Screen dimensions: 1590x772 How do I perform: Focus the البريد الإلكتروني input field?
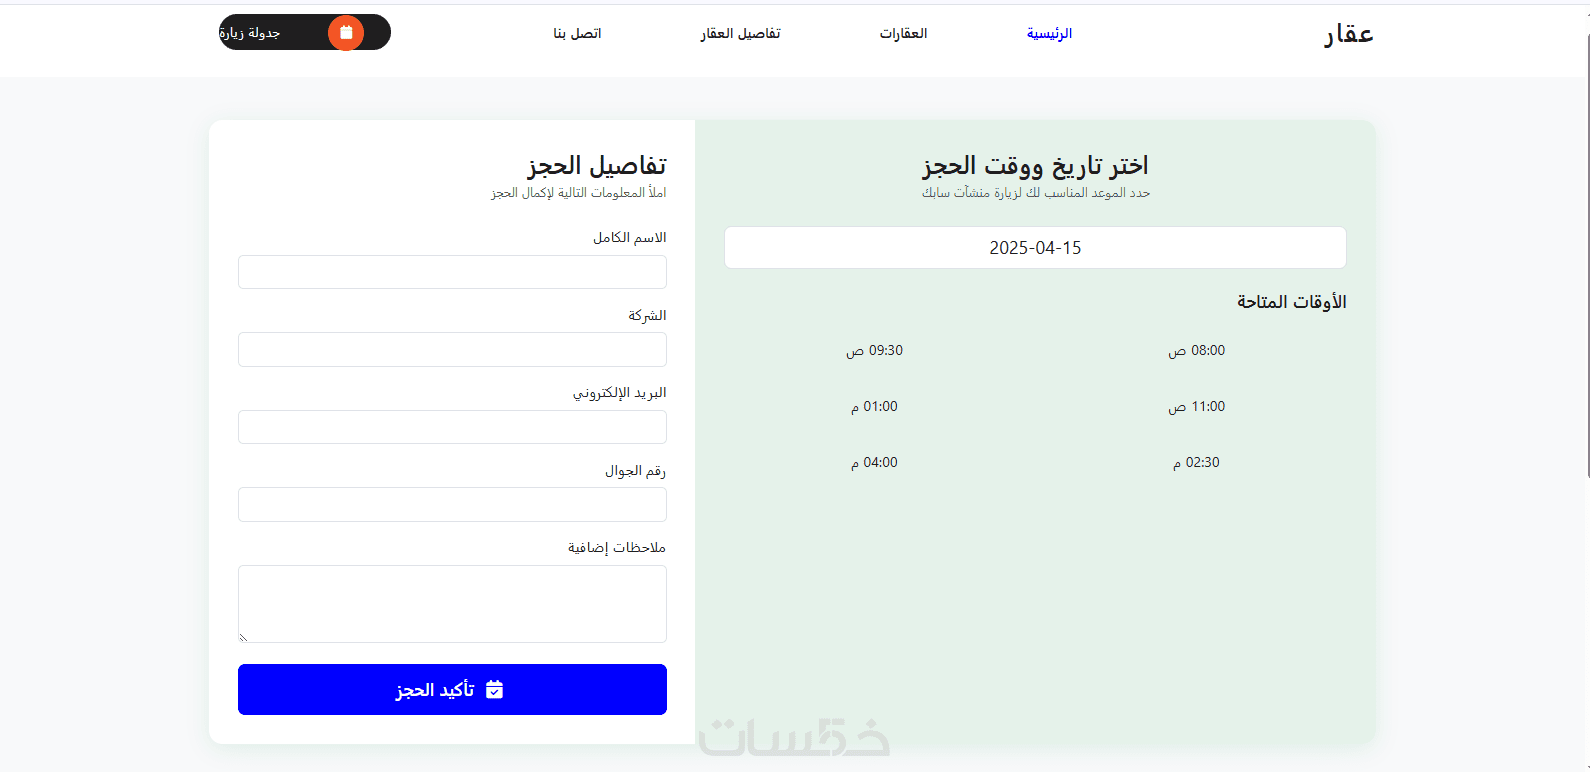pos(452,427)
